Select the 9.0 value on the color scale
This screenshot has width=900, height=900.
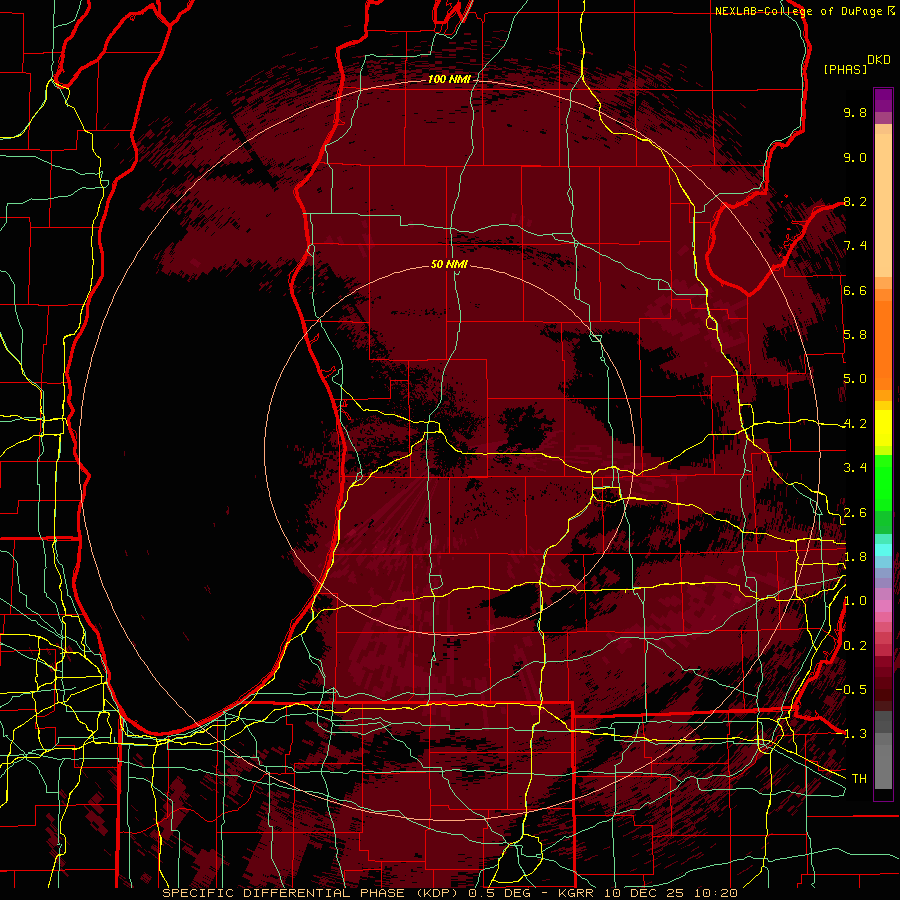pos(855,157)
